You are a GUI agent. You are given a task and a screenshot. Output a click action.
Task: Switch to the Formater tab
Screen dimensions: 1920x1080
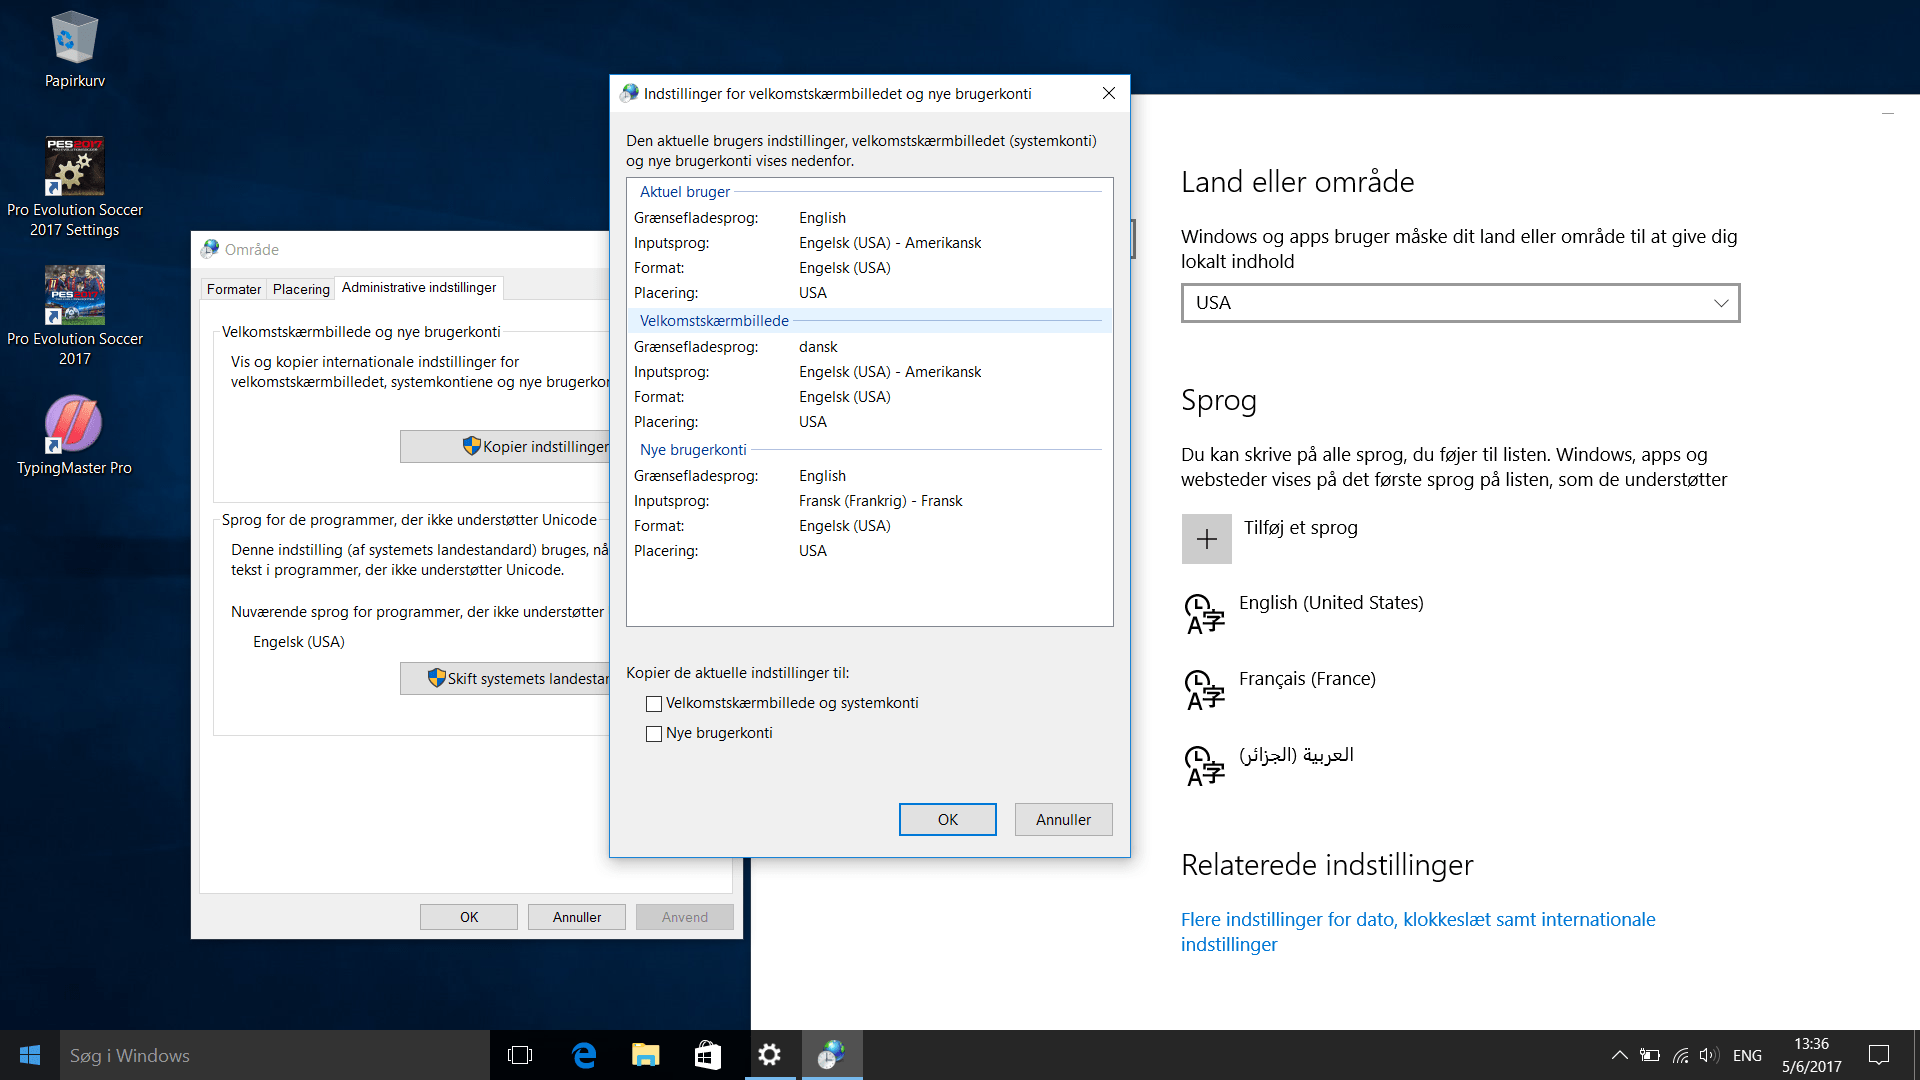(x=233, y=288)
